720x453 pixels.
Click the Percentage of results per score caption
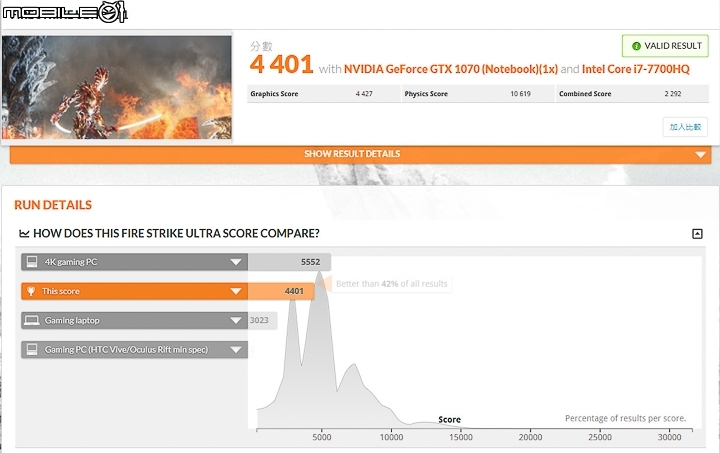coord(625,419)
